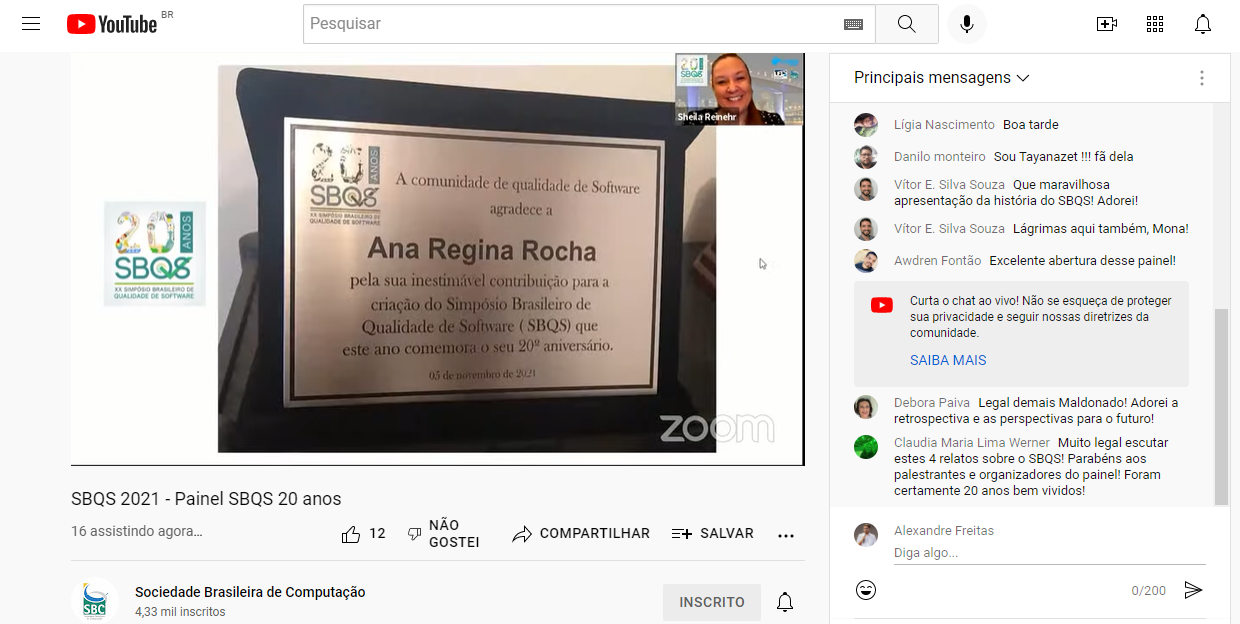Click the YouTube logo home link

click(x=112, y=24)
